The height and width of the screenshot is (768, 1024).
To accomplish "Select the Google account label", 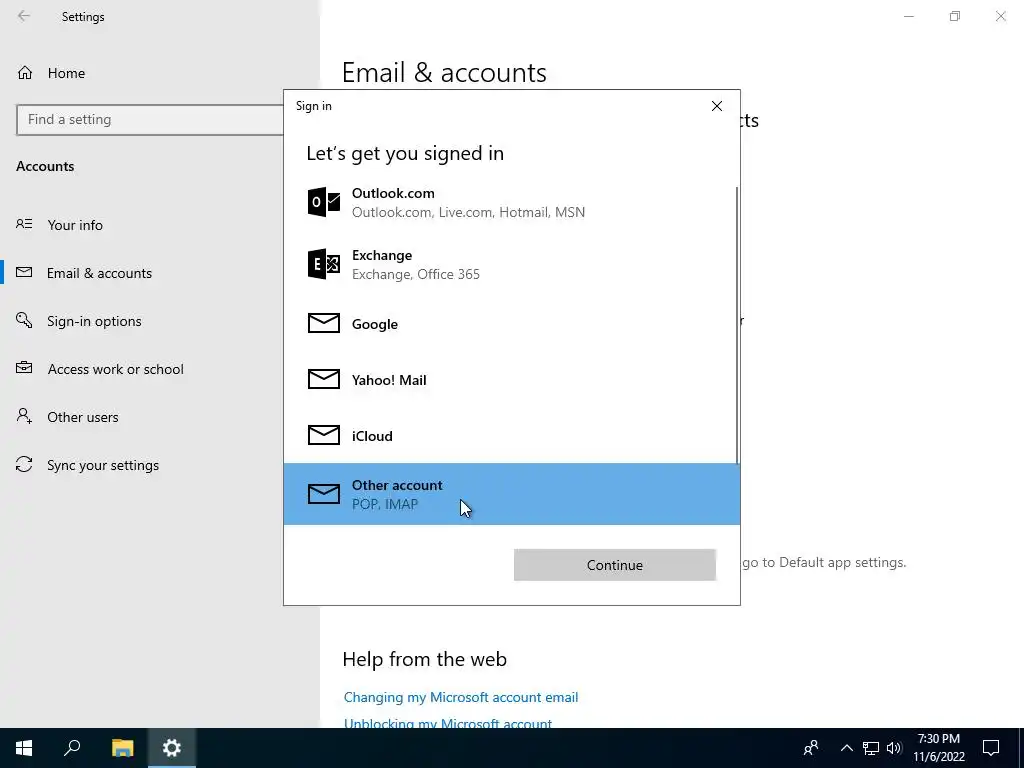I will tap(375, 324).
